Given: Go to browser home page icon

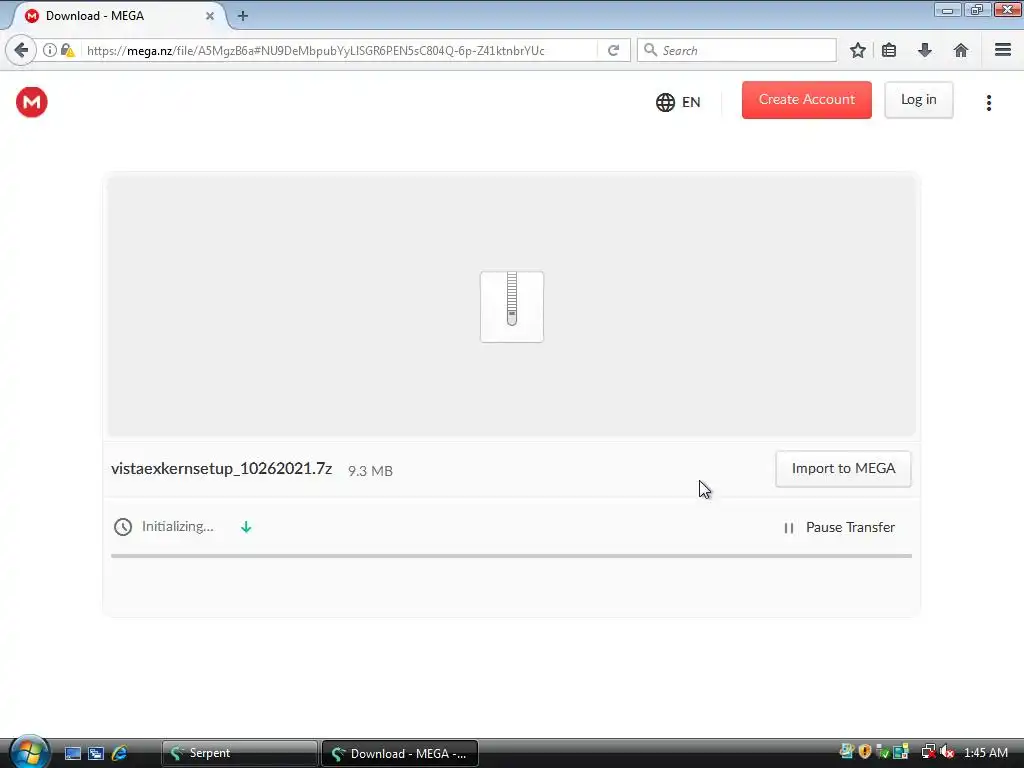Looking at the screenshot, I should point(961,50).
